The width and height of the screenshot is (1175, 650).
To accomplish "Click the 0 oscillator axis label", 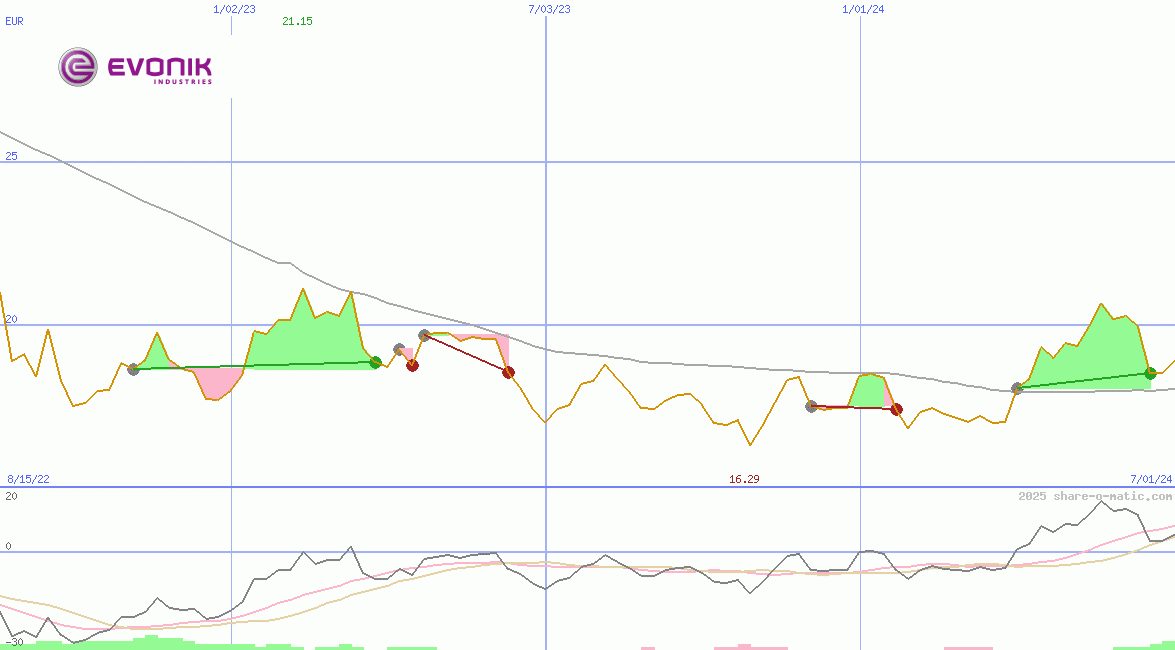I will [8, 546].
